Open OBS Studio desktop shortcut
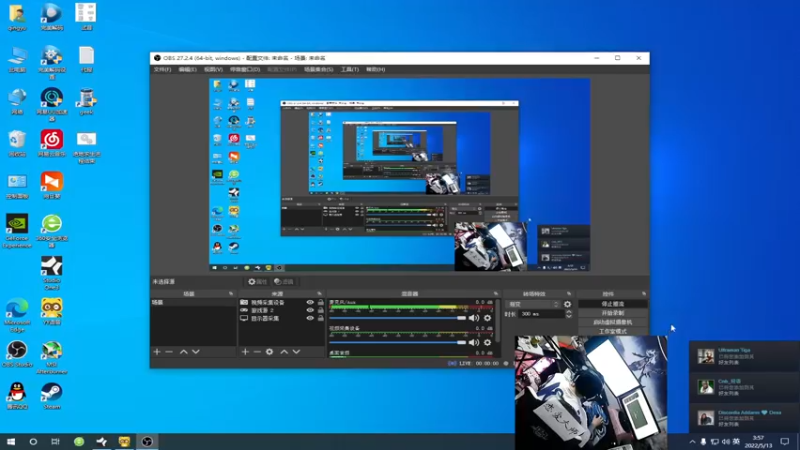 tap(17, 354)
